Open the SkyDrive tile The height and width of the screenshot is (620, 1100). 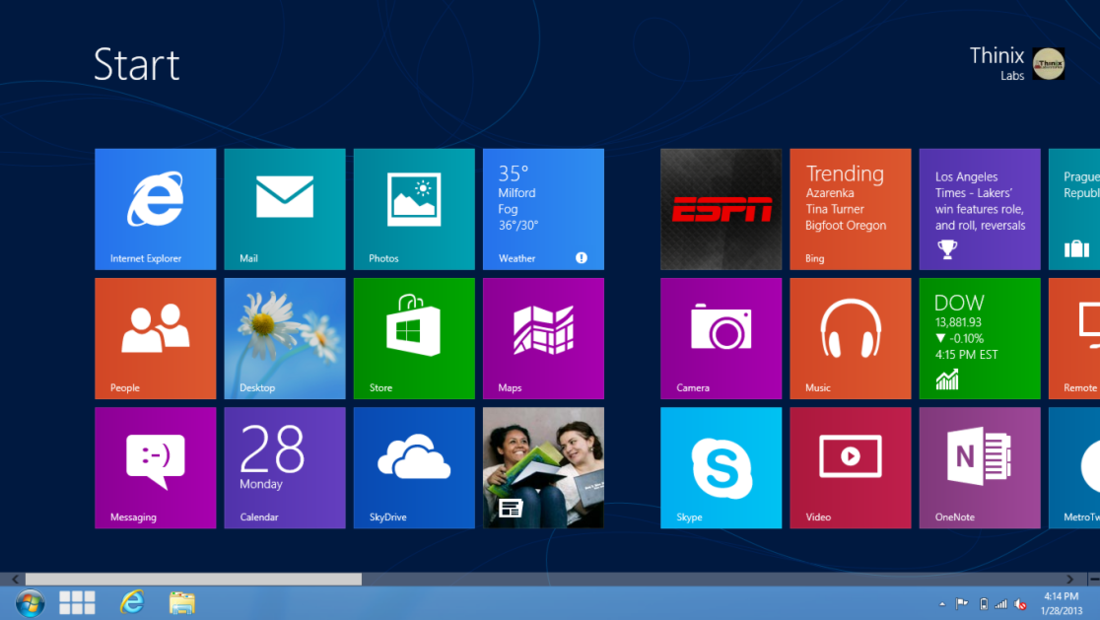point(414,468)
